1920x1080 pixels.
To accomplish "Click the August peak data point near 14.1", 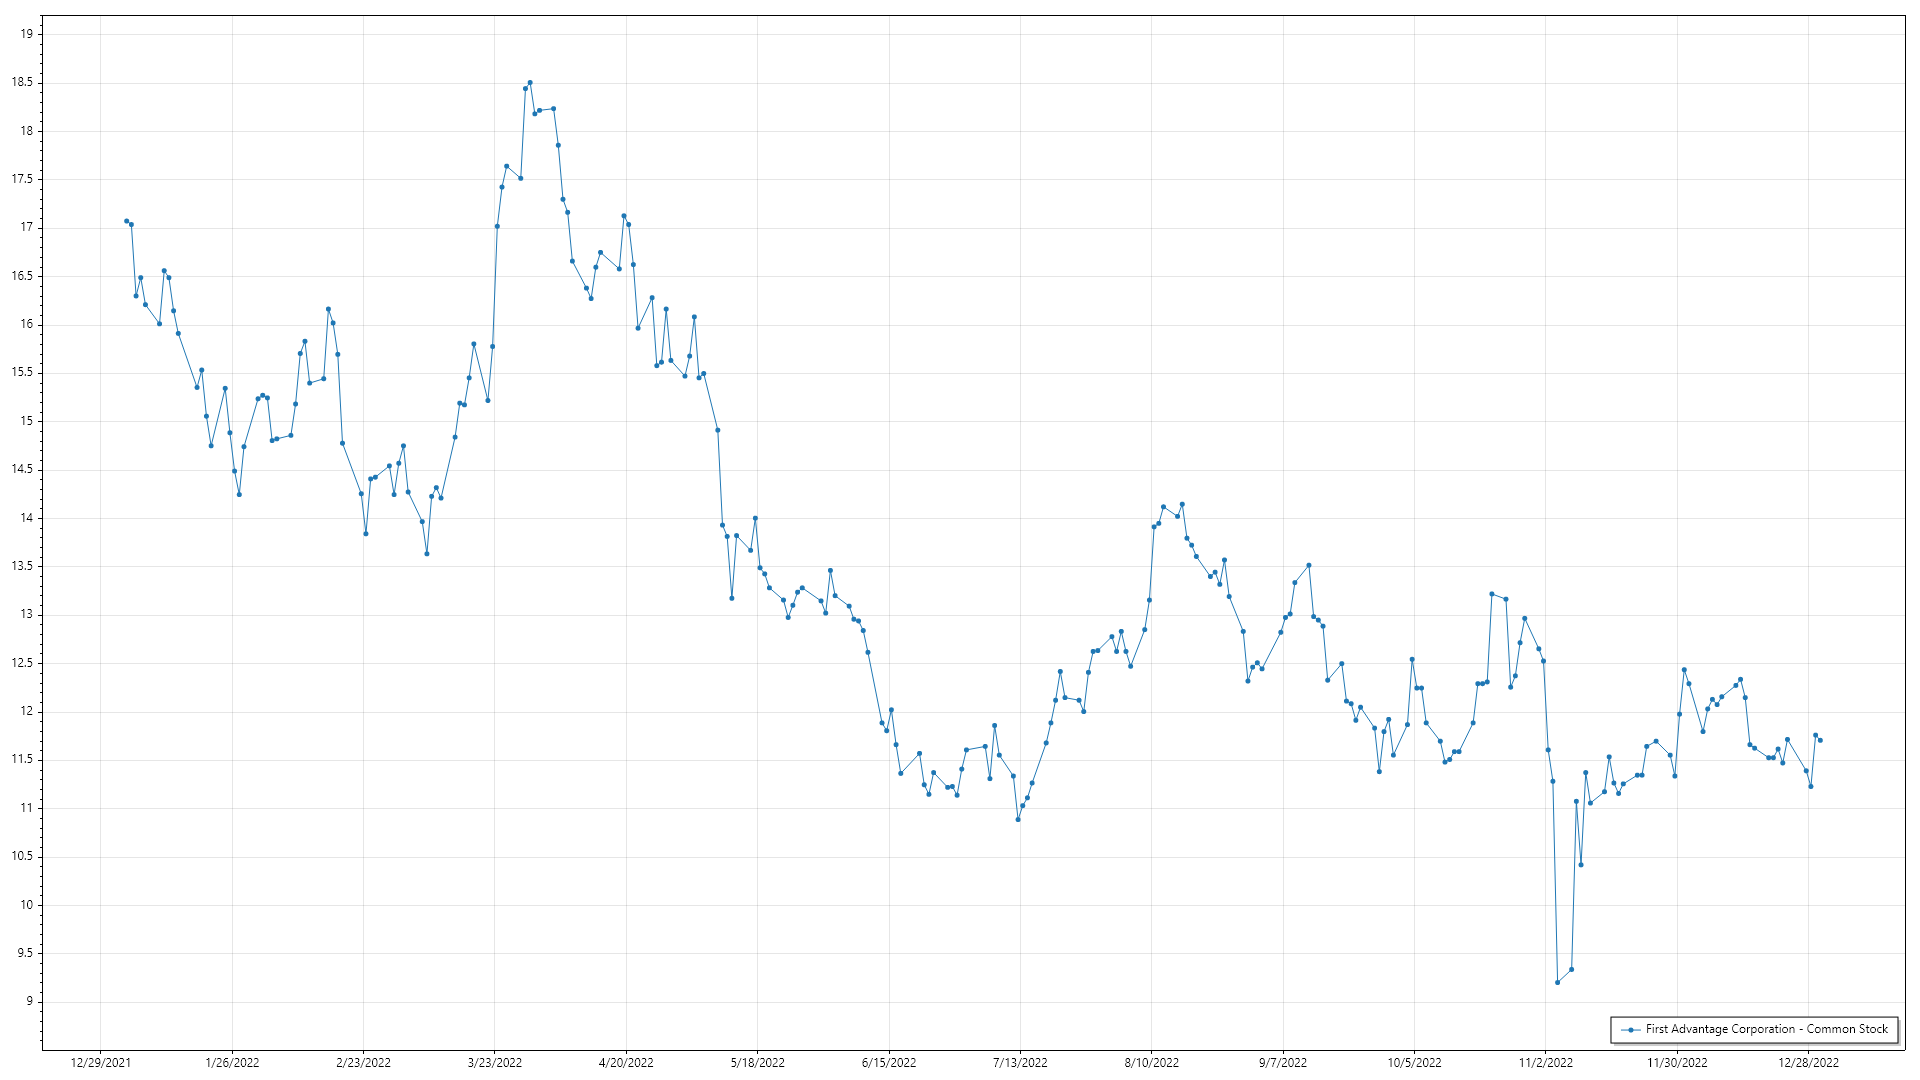I will [x=1182, y=504].
